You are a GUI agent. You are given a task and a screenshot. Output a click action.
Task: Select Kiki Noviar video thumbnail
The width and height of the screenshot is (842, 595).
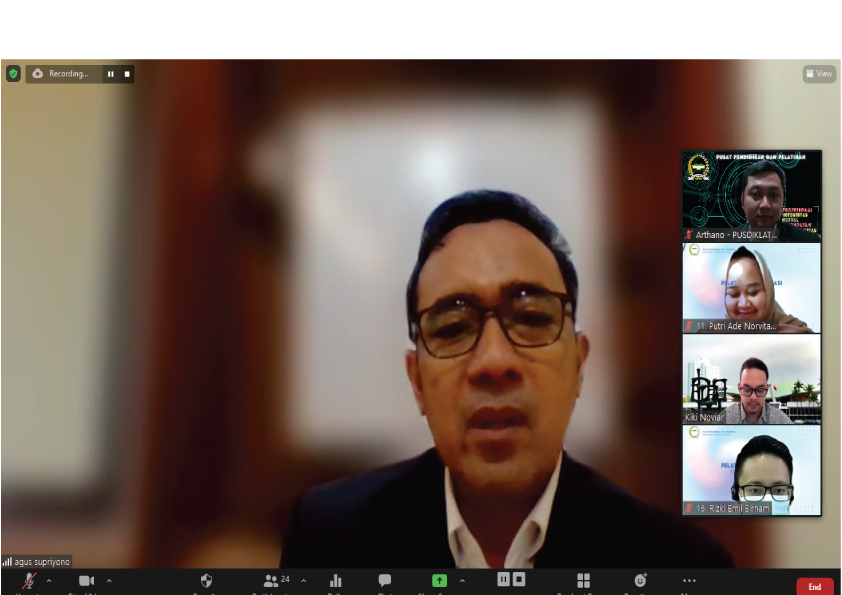coord(752,379)
